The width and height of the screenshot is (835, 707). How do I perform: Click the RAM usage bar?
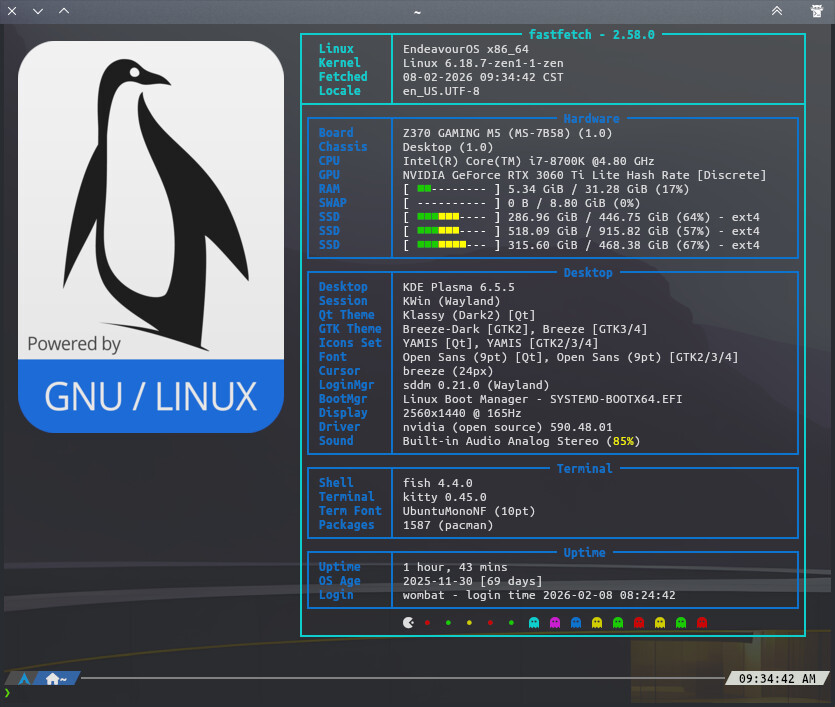452,189
